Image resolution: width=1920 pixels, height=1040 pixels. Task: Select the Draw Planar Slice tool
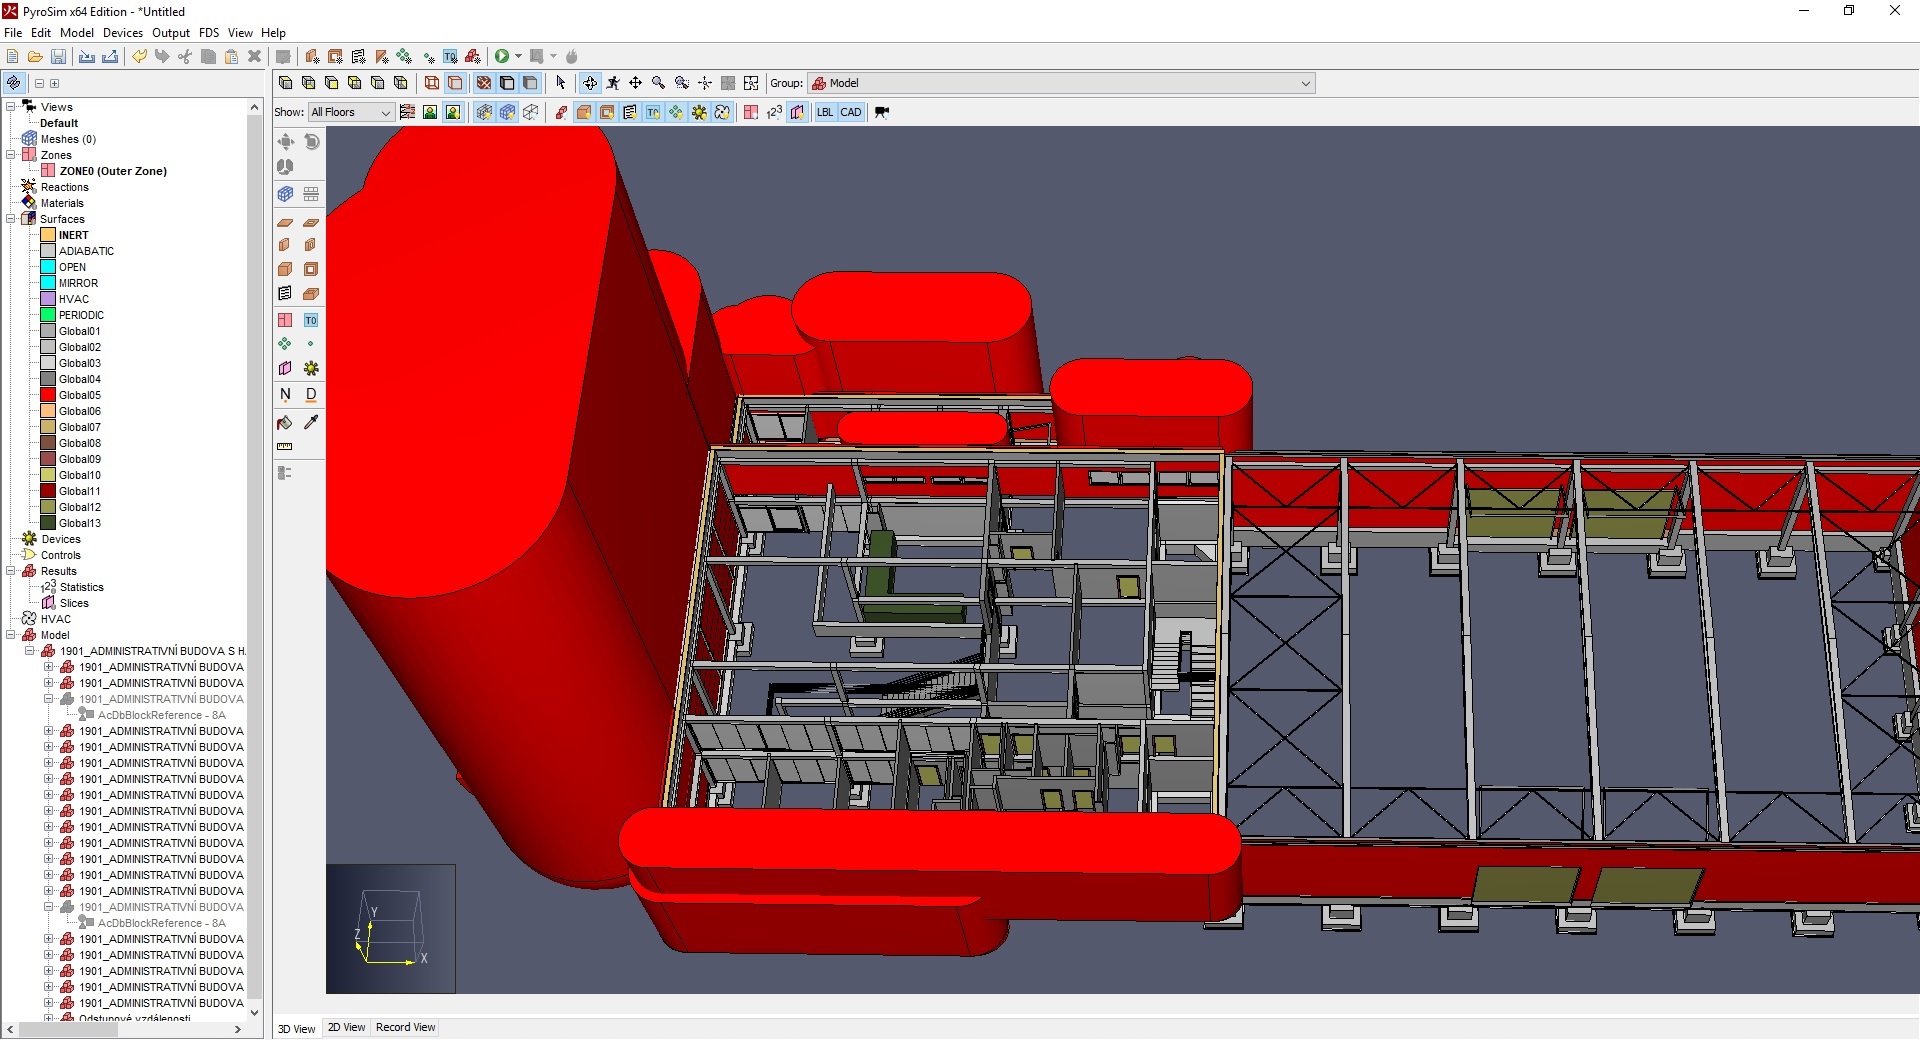pyautogui.click(x=285, y=368)
